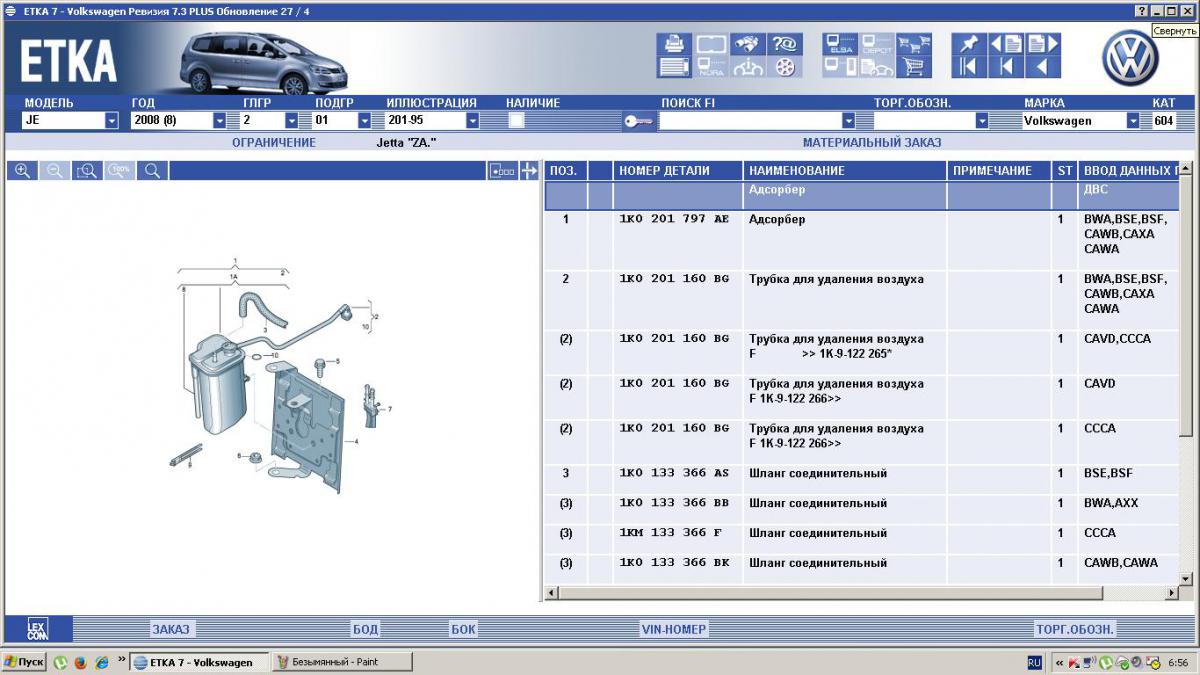Click the illustration panel layout icon
This screenshot has width=1200, height=675.
pos(502,171)
